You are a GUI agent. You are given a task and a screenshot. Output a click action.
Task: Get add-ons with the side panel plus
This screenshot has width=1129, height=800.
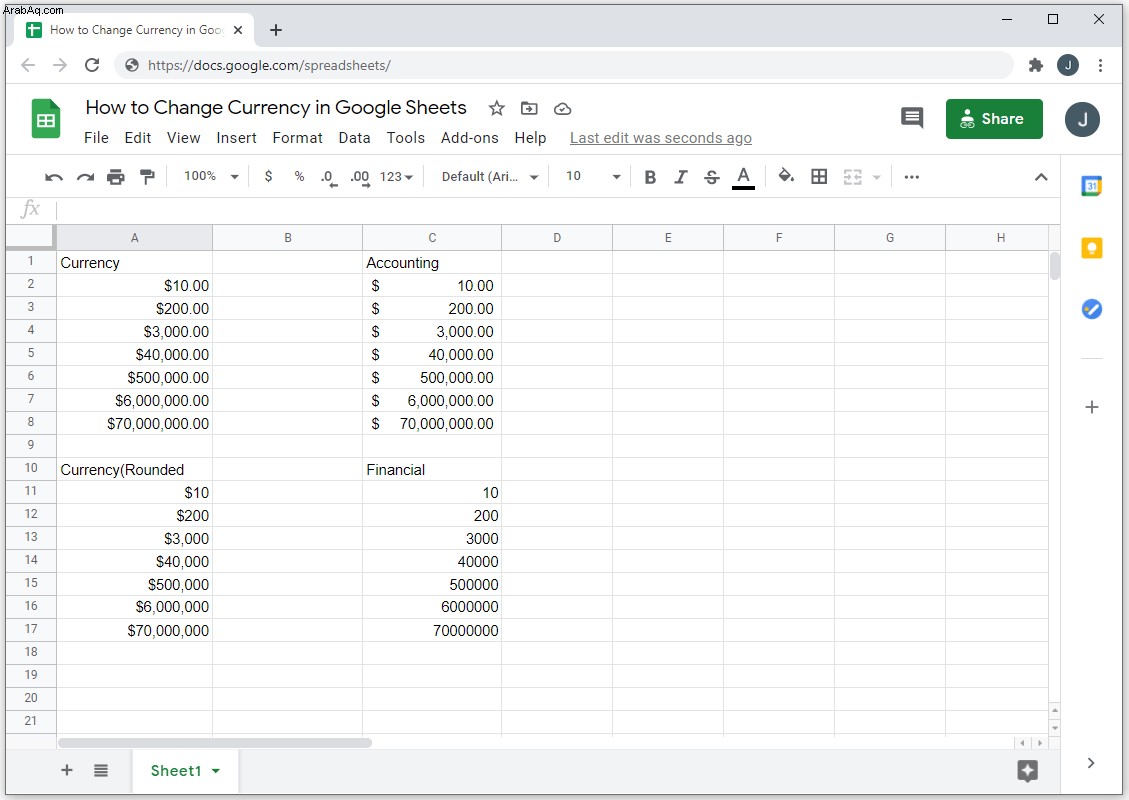coord(1092,408)
